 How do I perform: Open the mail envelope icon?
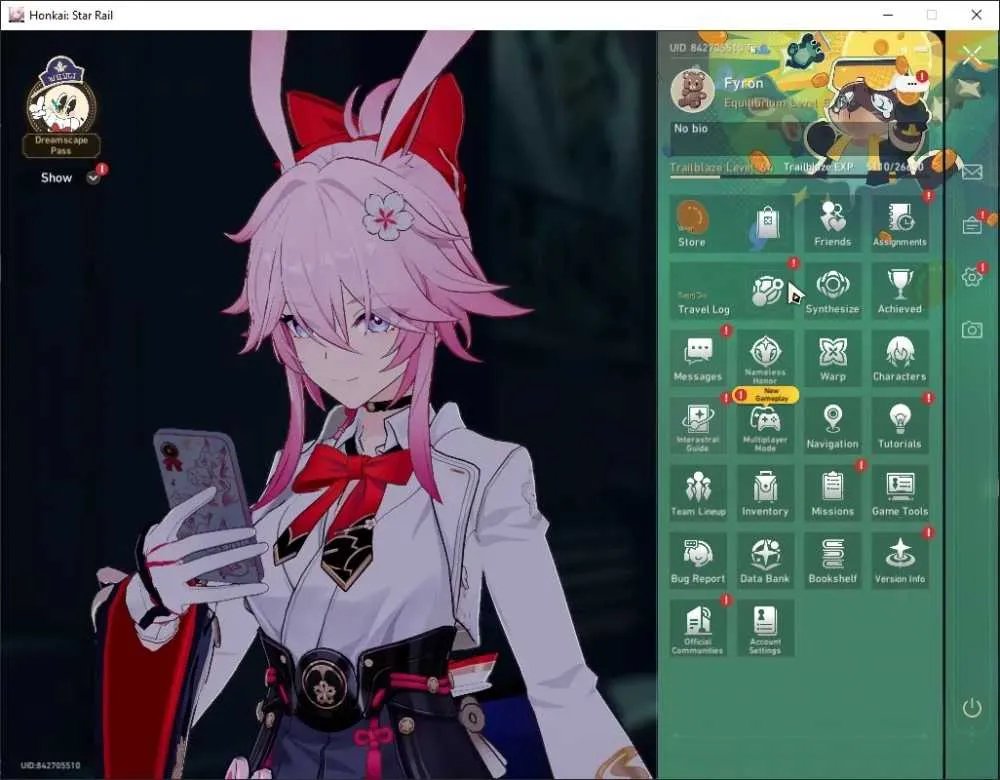coord(972,172)
